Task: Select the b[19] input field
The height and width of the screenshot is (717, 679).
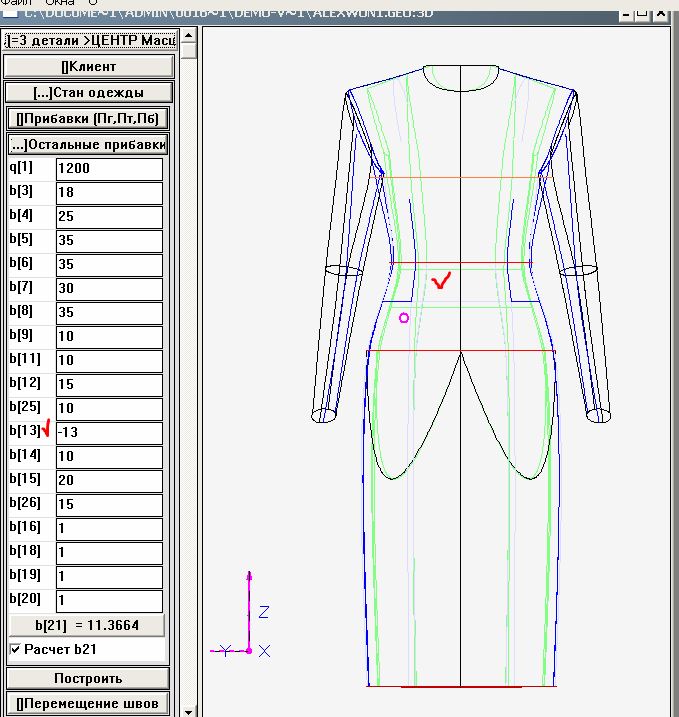Action: pos(109,577)
